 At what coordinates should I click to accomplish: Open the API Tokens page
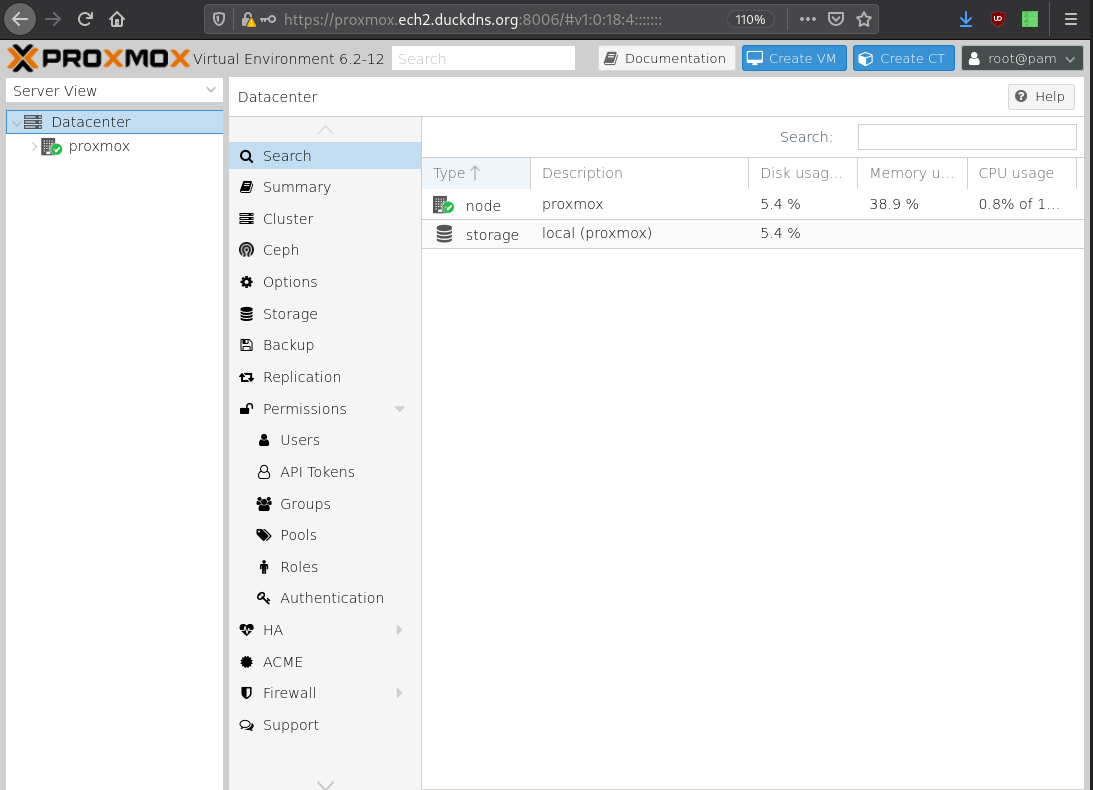pos(325,472)
